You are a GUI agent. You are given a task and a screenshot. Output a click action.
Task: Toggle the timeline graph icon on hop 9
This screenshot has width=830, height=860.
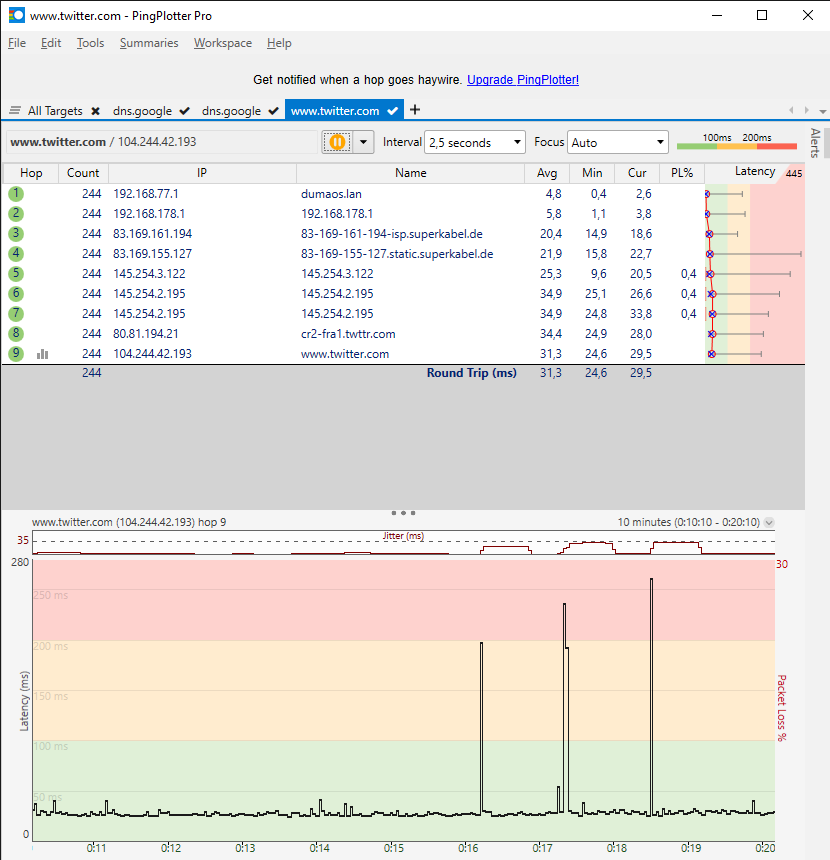click(43, 354)
